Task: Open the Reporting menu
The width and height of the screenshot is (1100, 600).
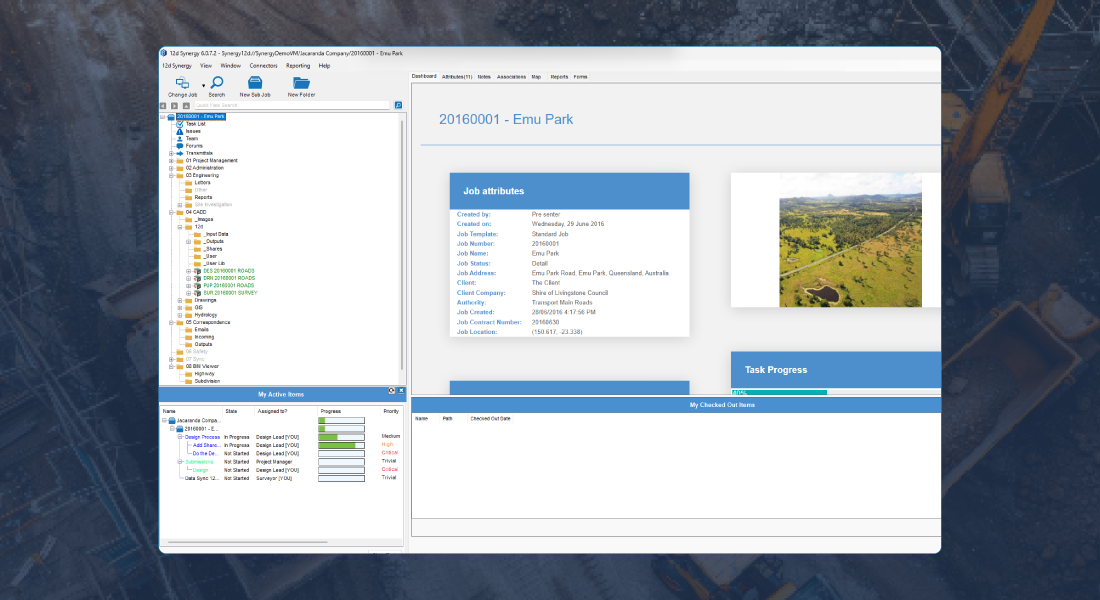Action: 298,65
